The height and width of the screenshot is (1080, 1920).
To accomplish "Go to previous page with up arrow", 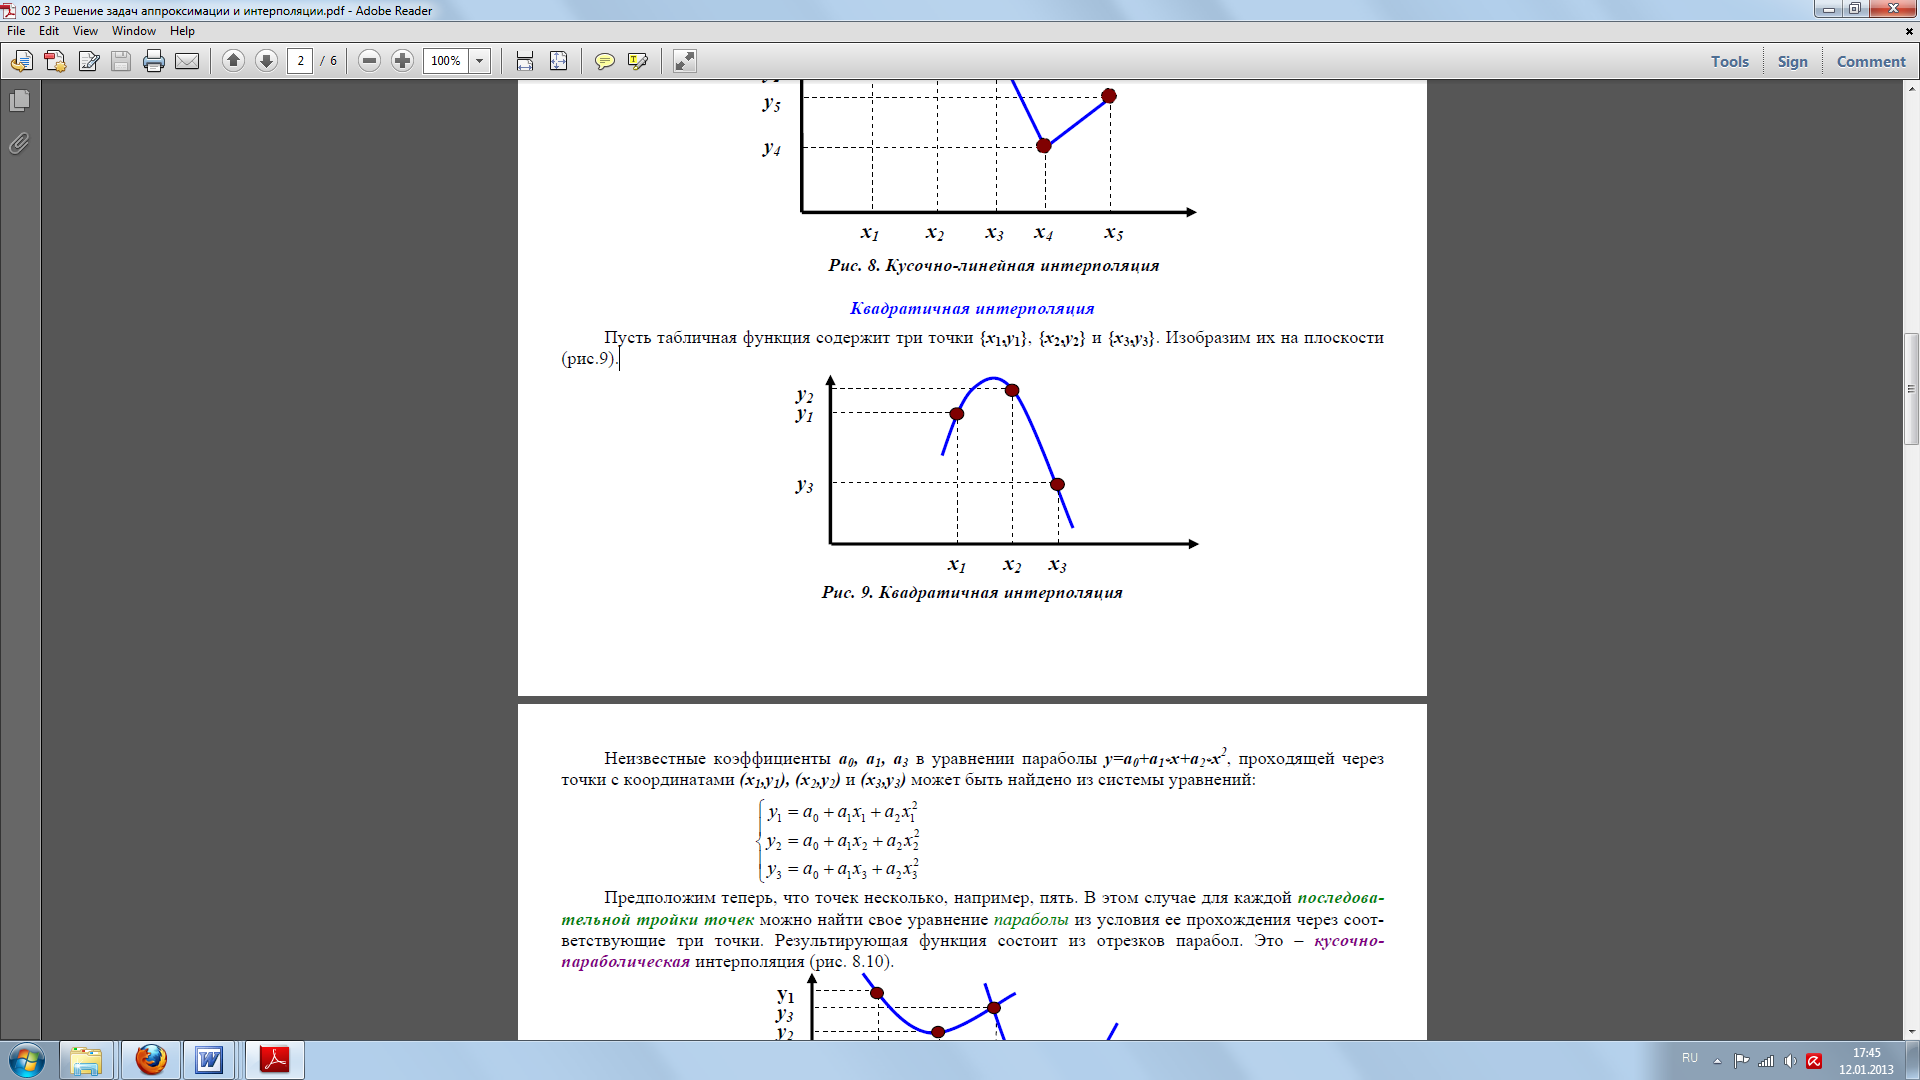I will point(233,61).
